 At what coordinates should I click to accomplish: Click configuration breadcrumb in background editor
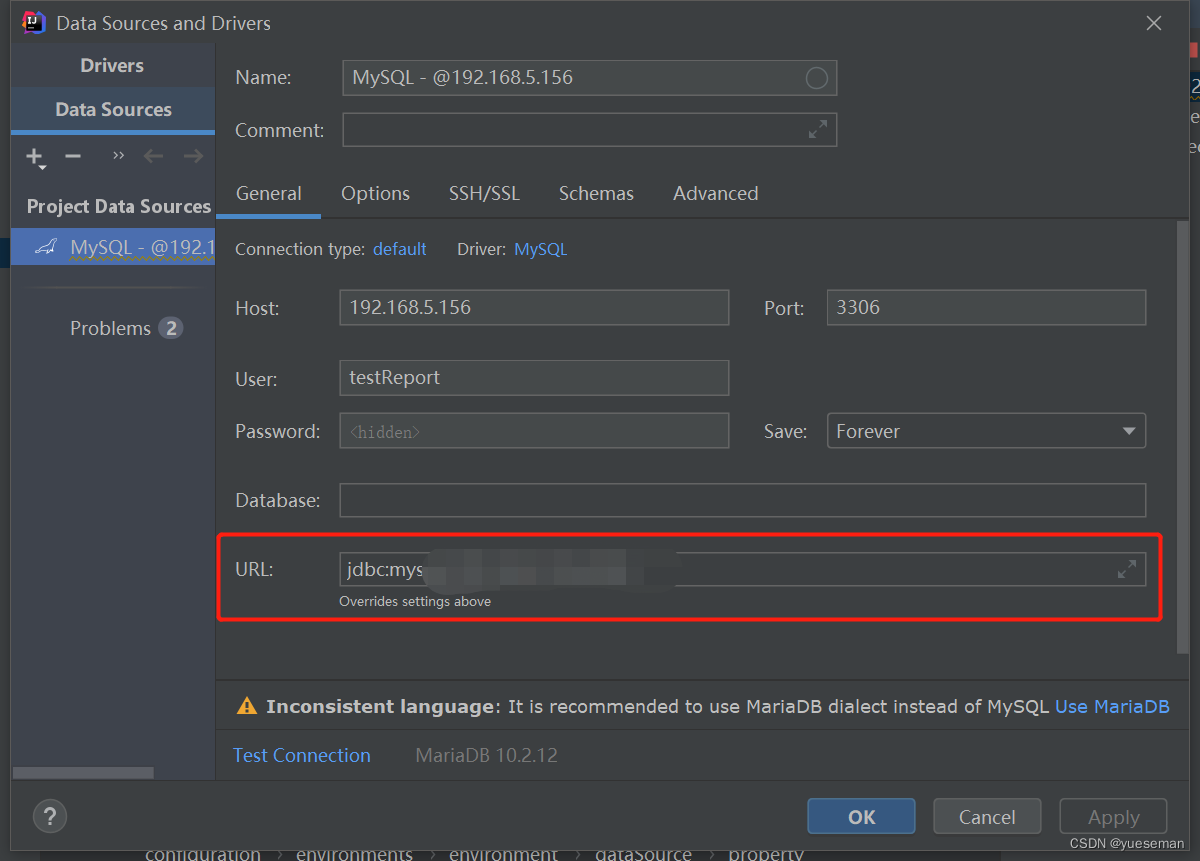click(203, 854)
